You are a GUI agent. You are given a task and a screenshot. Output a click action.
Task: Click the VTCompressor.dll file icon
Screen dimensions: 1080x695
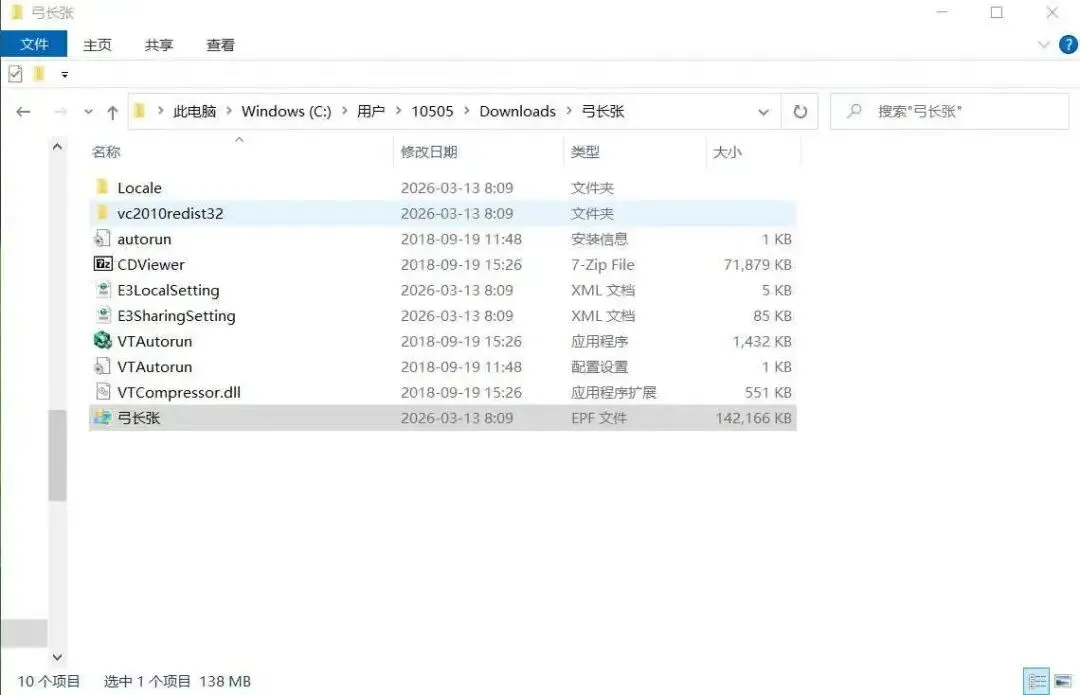(103, 391)
